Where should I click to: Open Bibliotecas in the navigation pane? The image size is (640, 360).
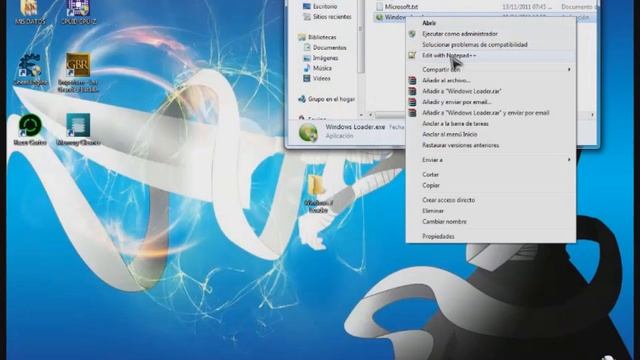(x=318, y=37)
